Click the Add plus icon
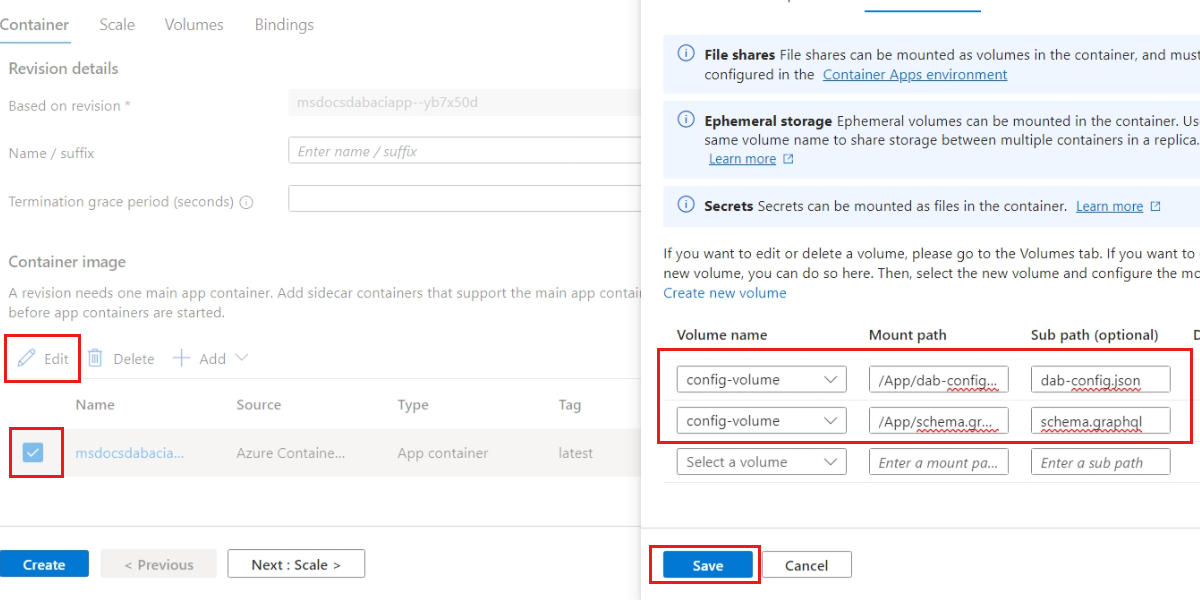The image size is (1200, 600). click(180, 358)
